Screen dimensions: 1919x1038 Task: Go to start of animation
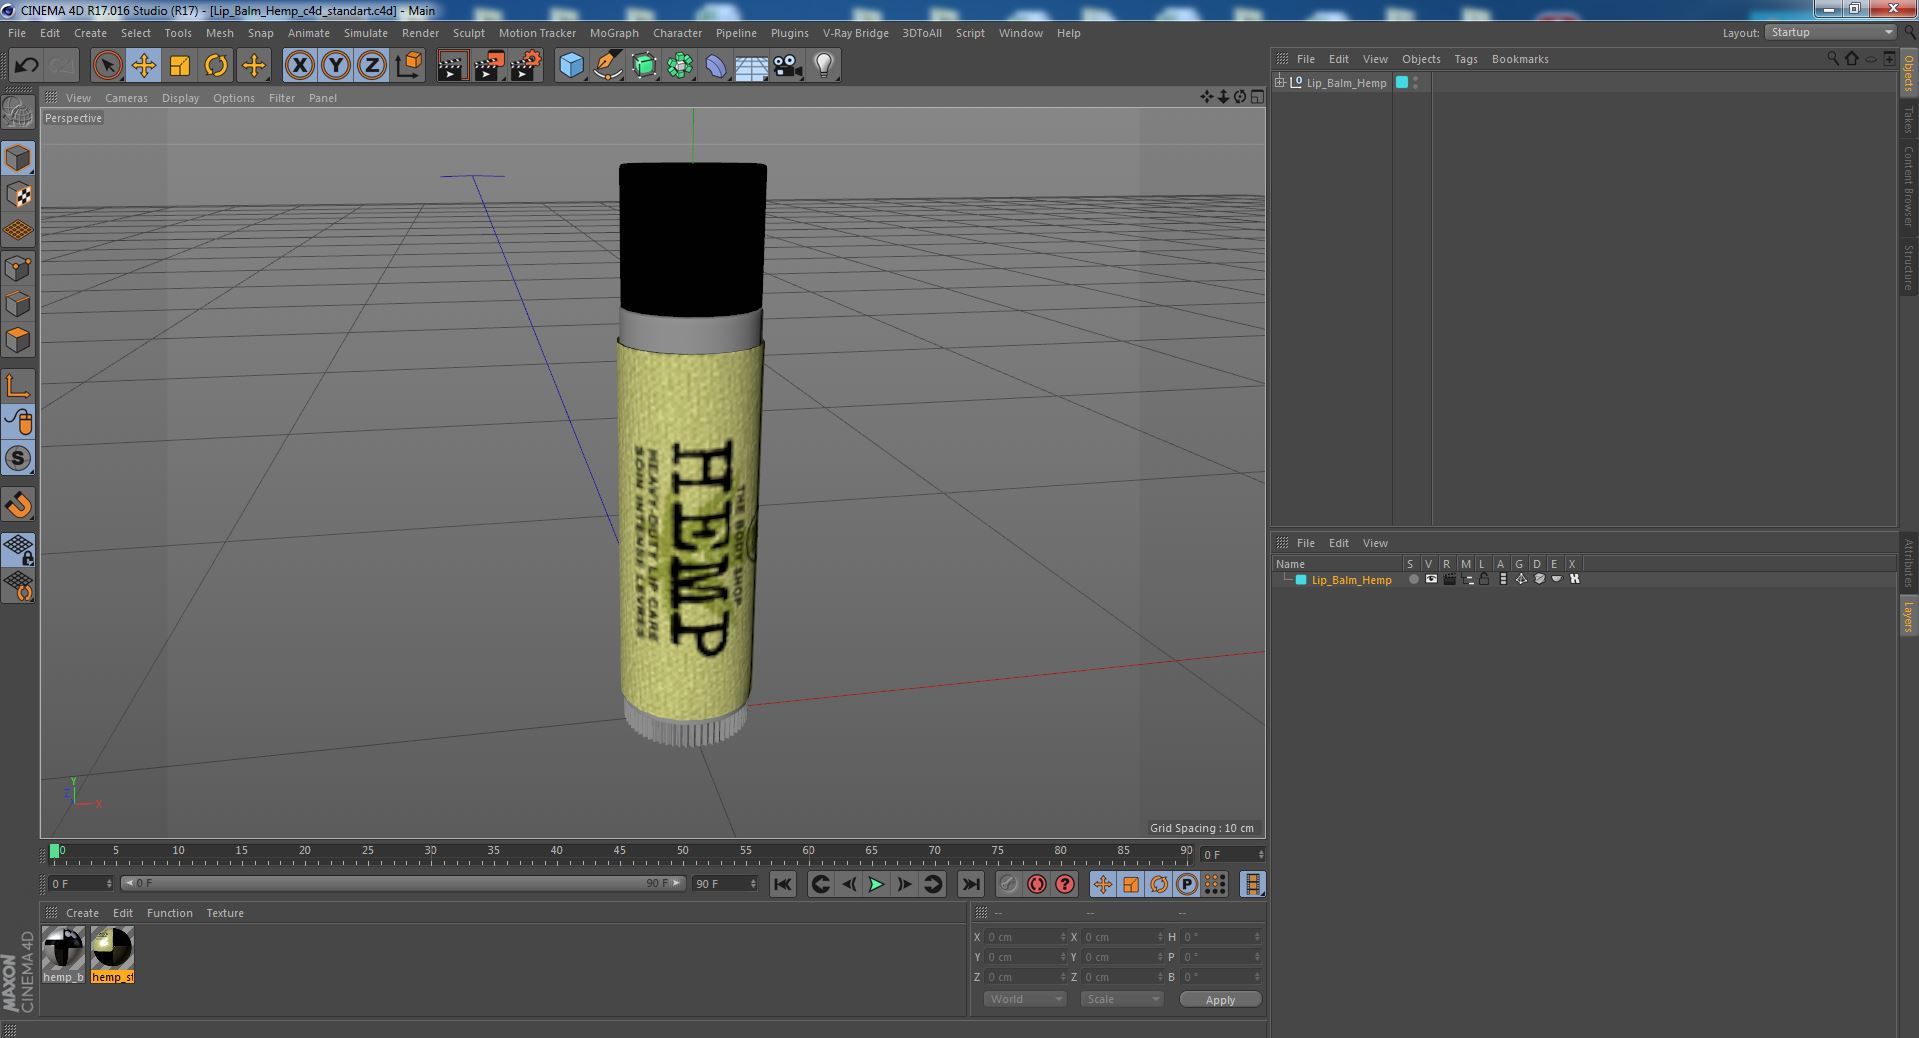[x=783, y=884]
